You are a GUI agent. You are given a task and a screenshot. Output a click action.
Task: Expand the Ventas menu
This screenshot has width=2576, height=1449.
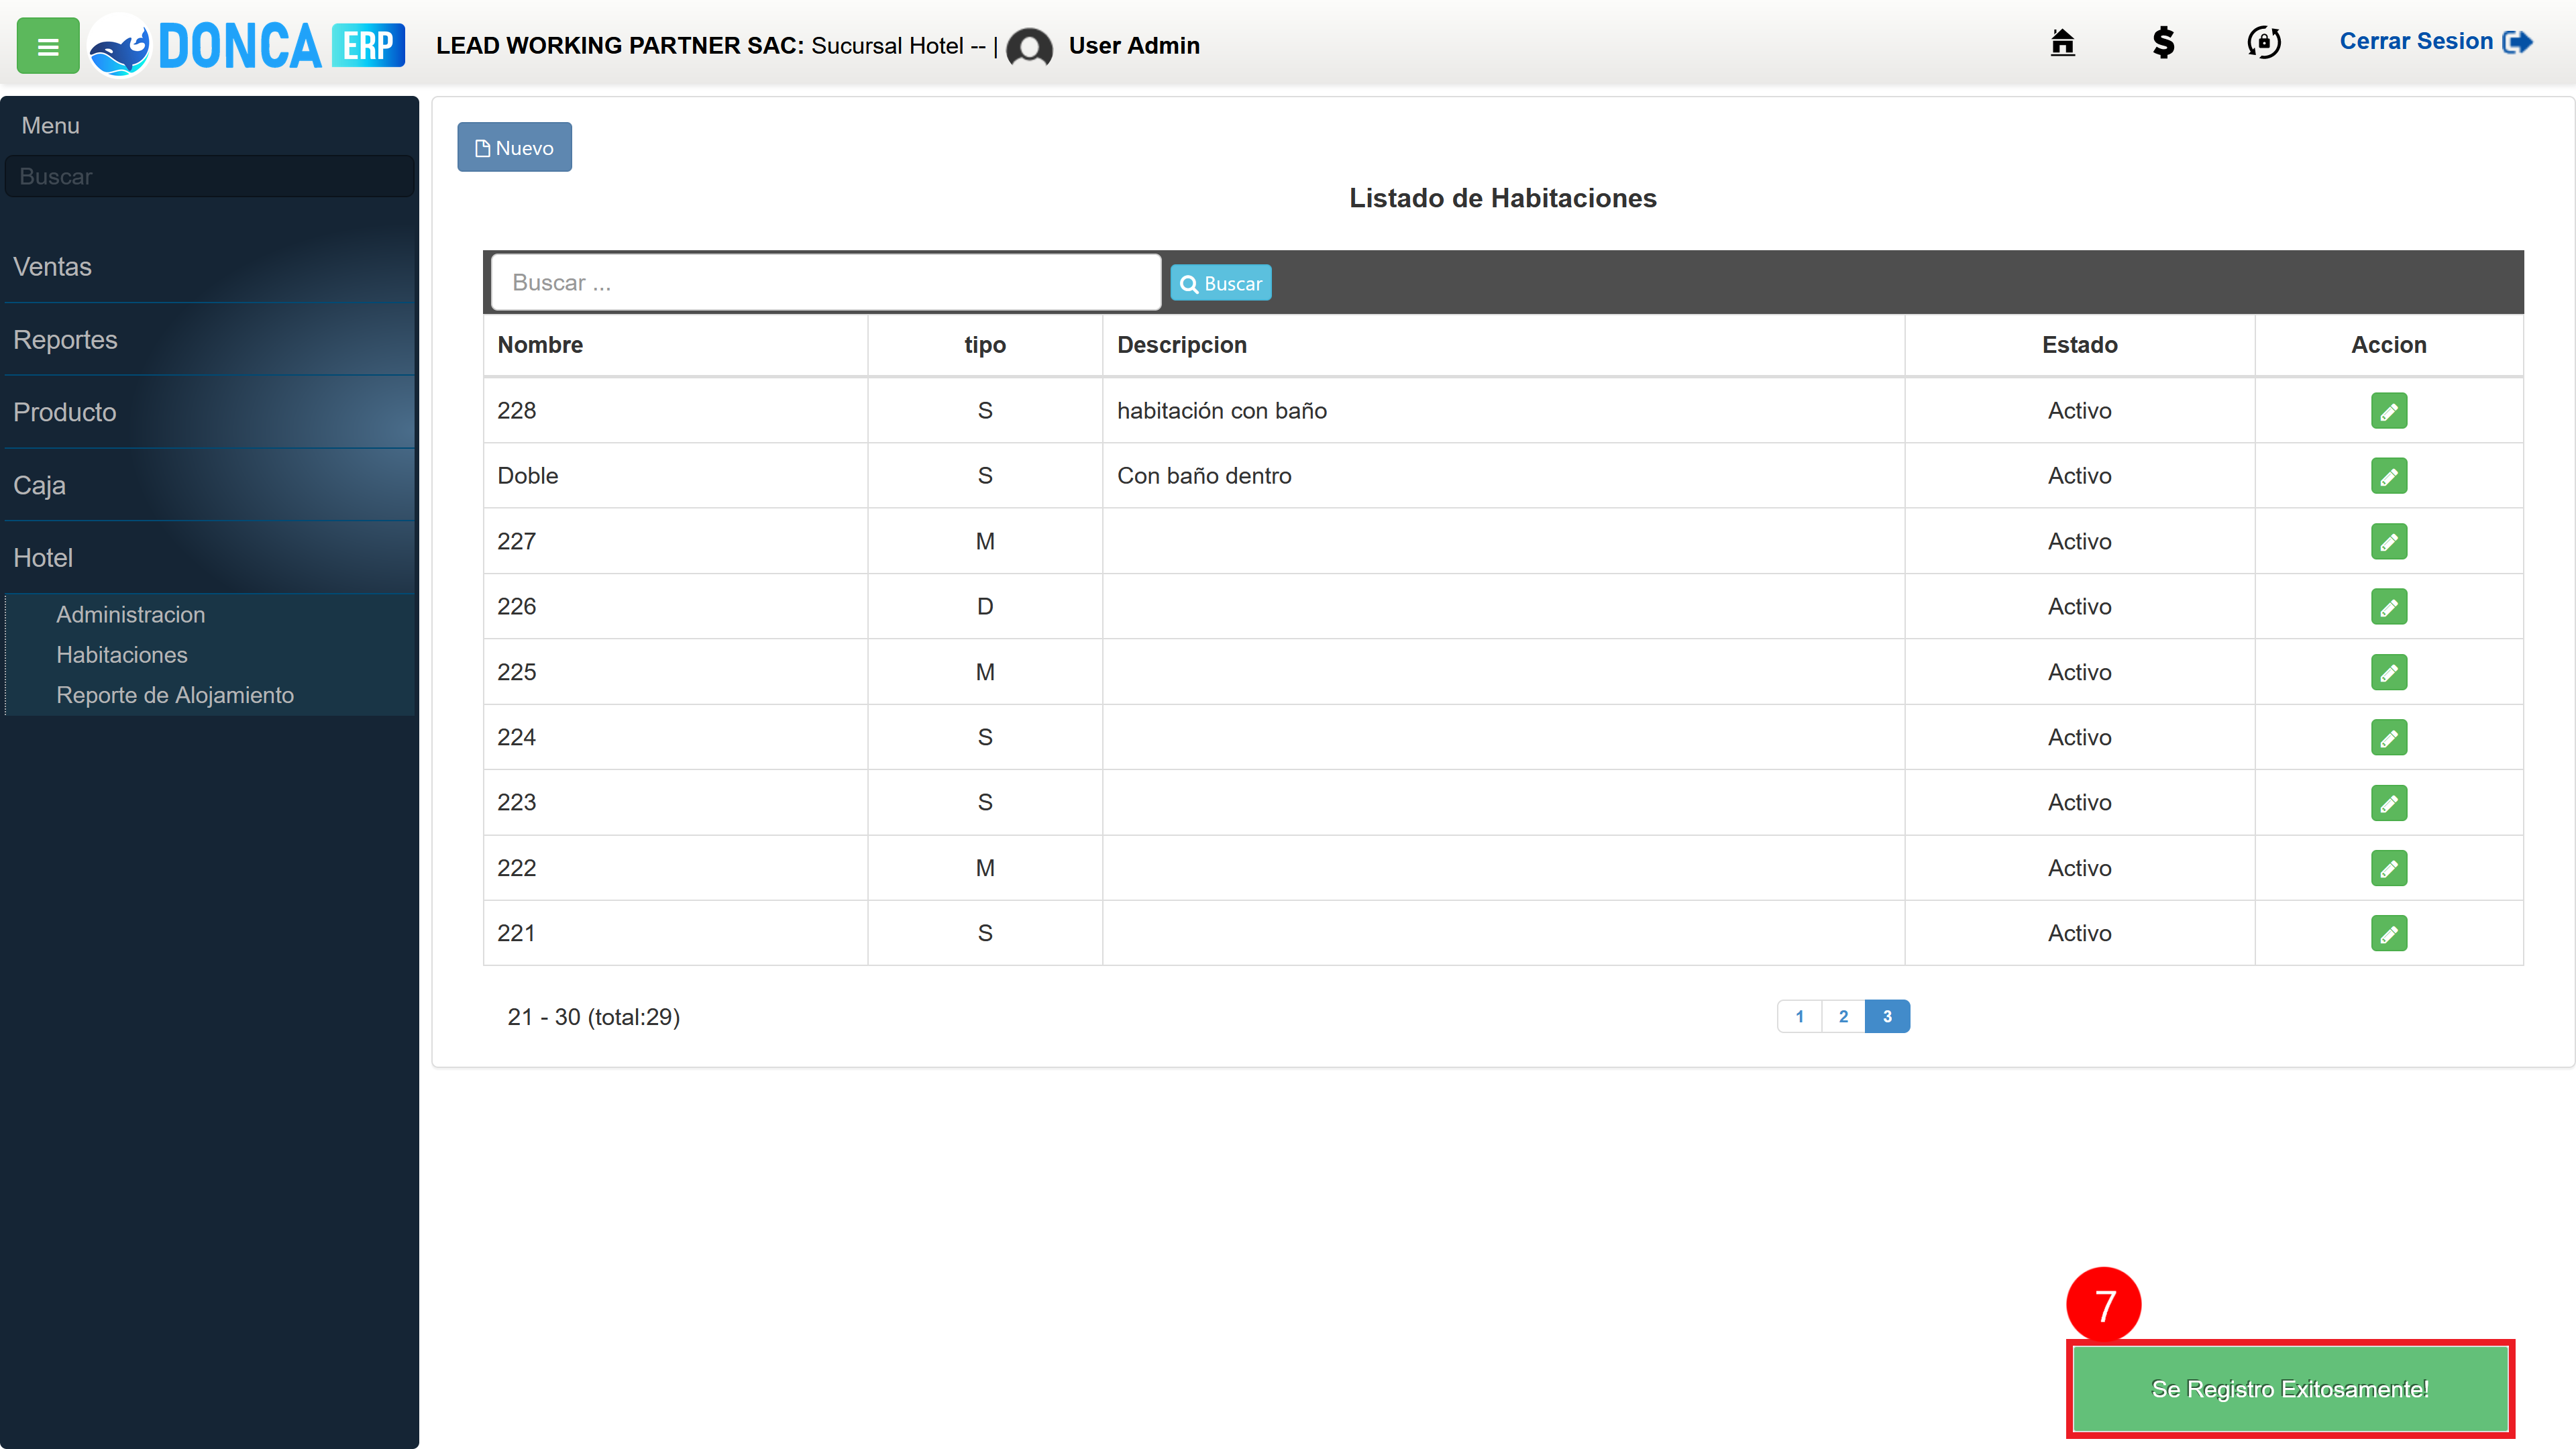(209, 267)
